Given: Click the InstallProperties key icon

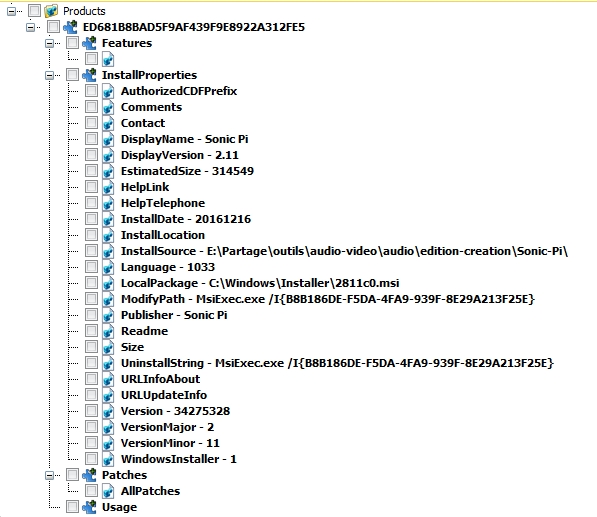Looking at the screenshot, I should point(89,75).
